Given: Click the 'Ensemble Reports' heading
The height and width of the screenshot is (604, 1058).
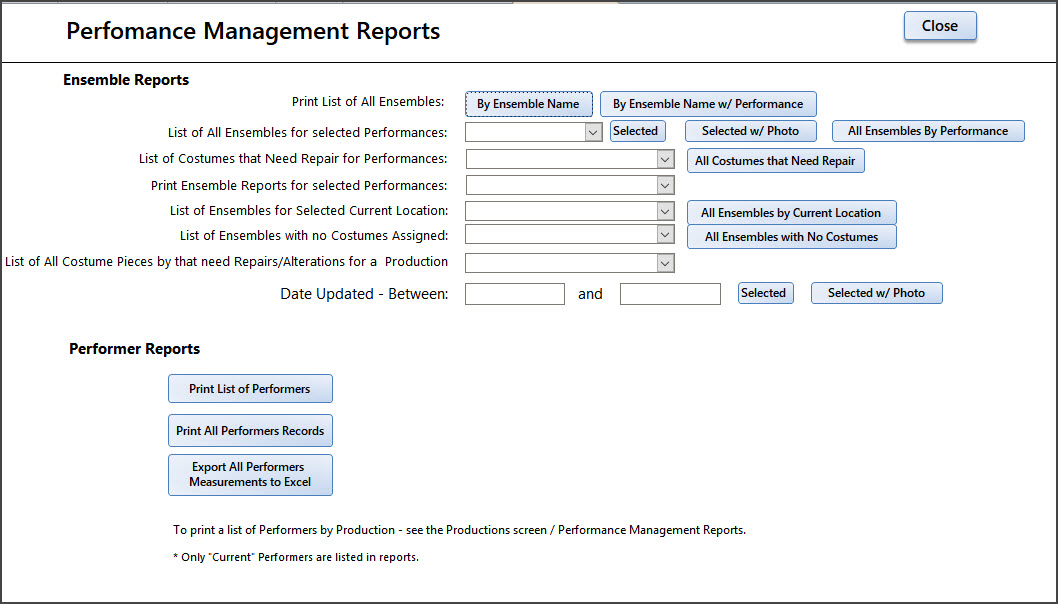Looking at the screenshot, I should pyautogui.click(x=126, y=80).
